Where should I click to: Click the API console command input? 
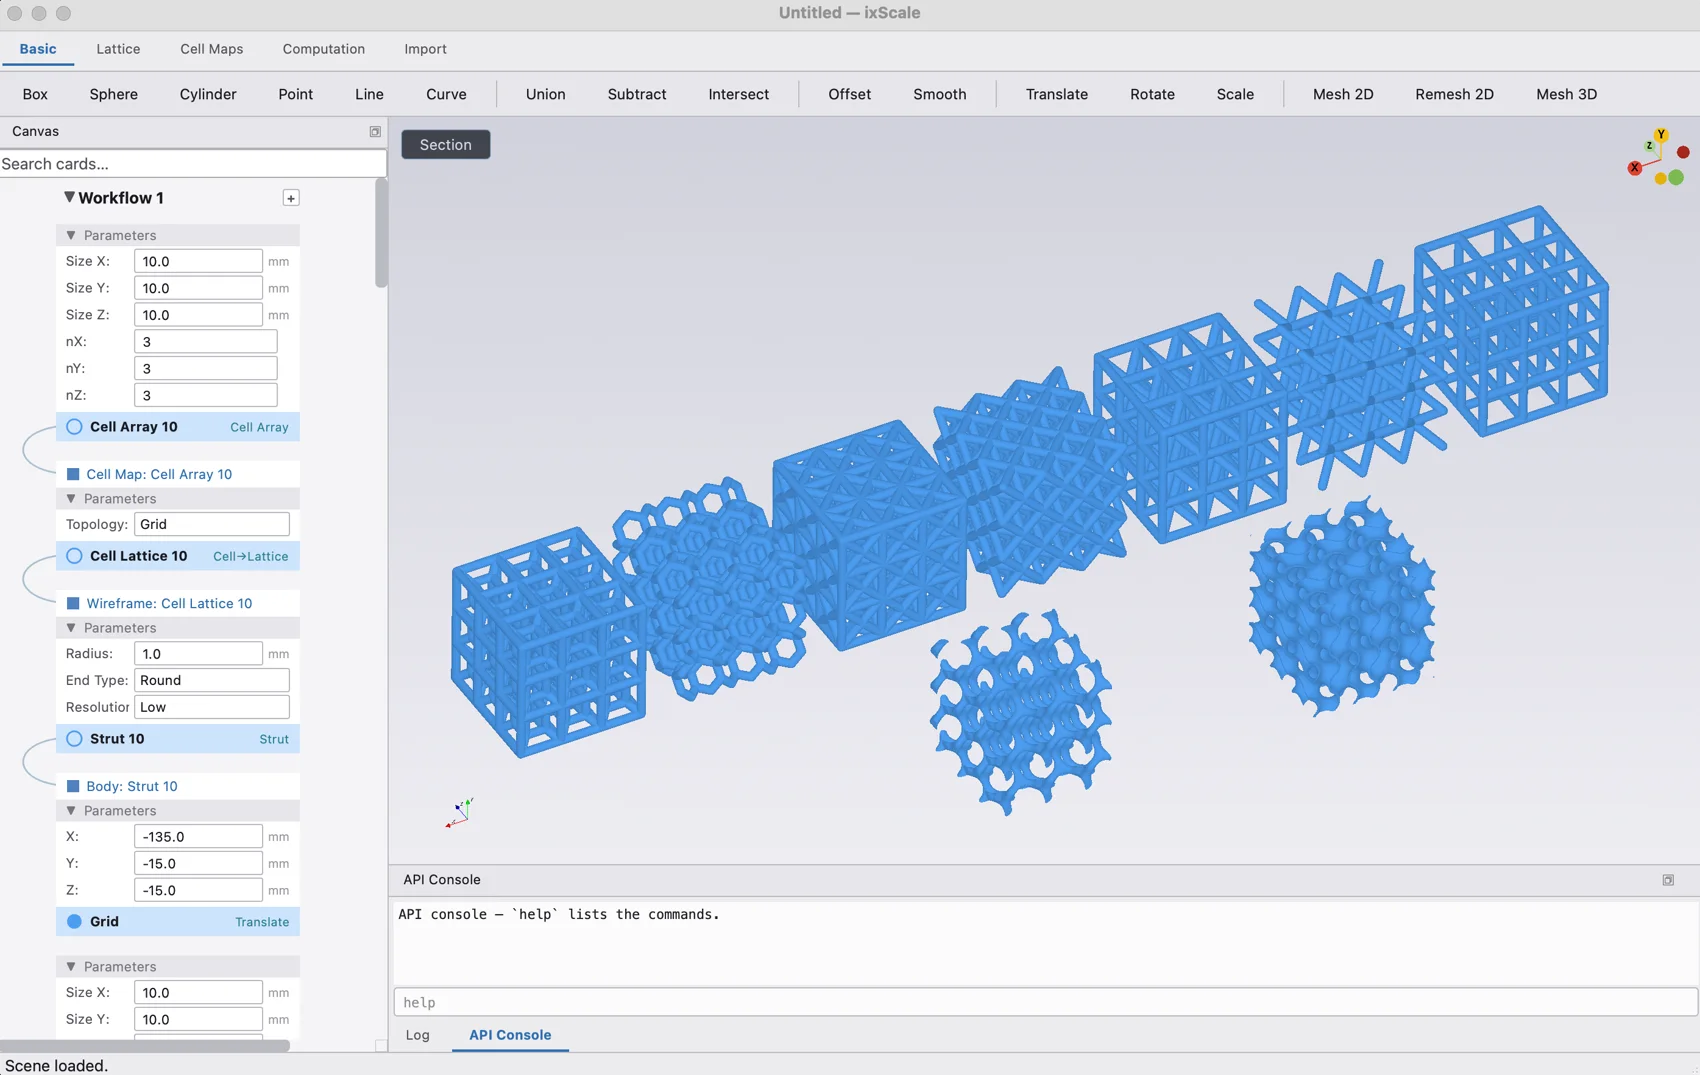[1045, 1002]
